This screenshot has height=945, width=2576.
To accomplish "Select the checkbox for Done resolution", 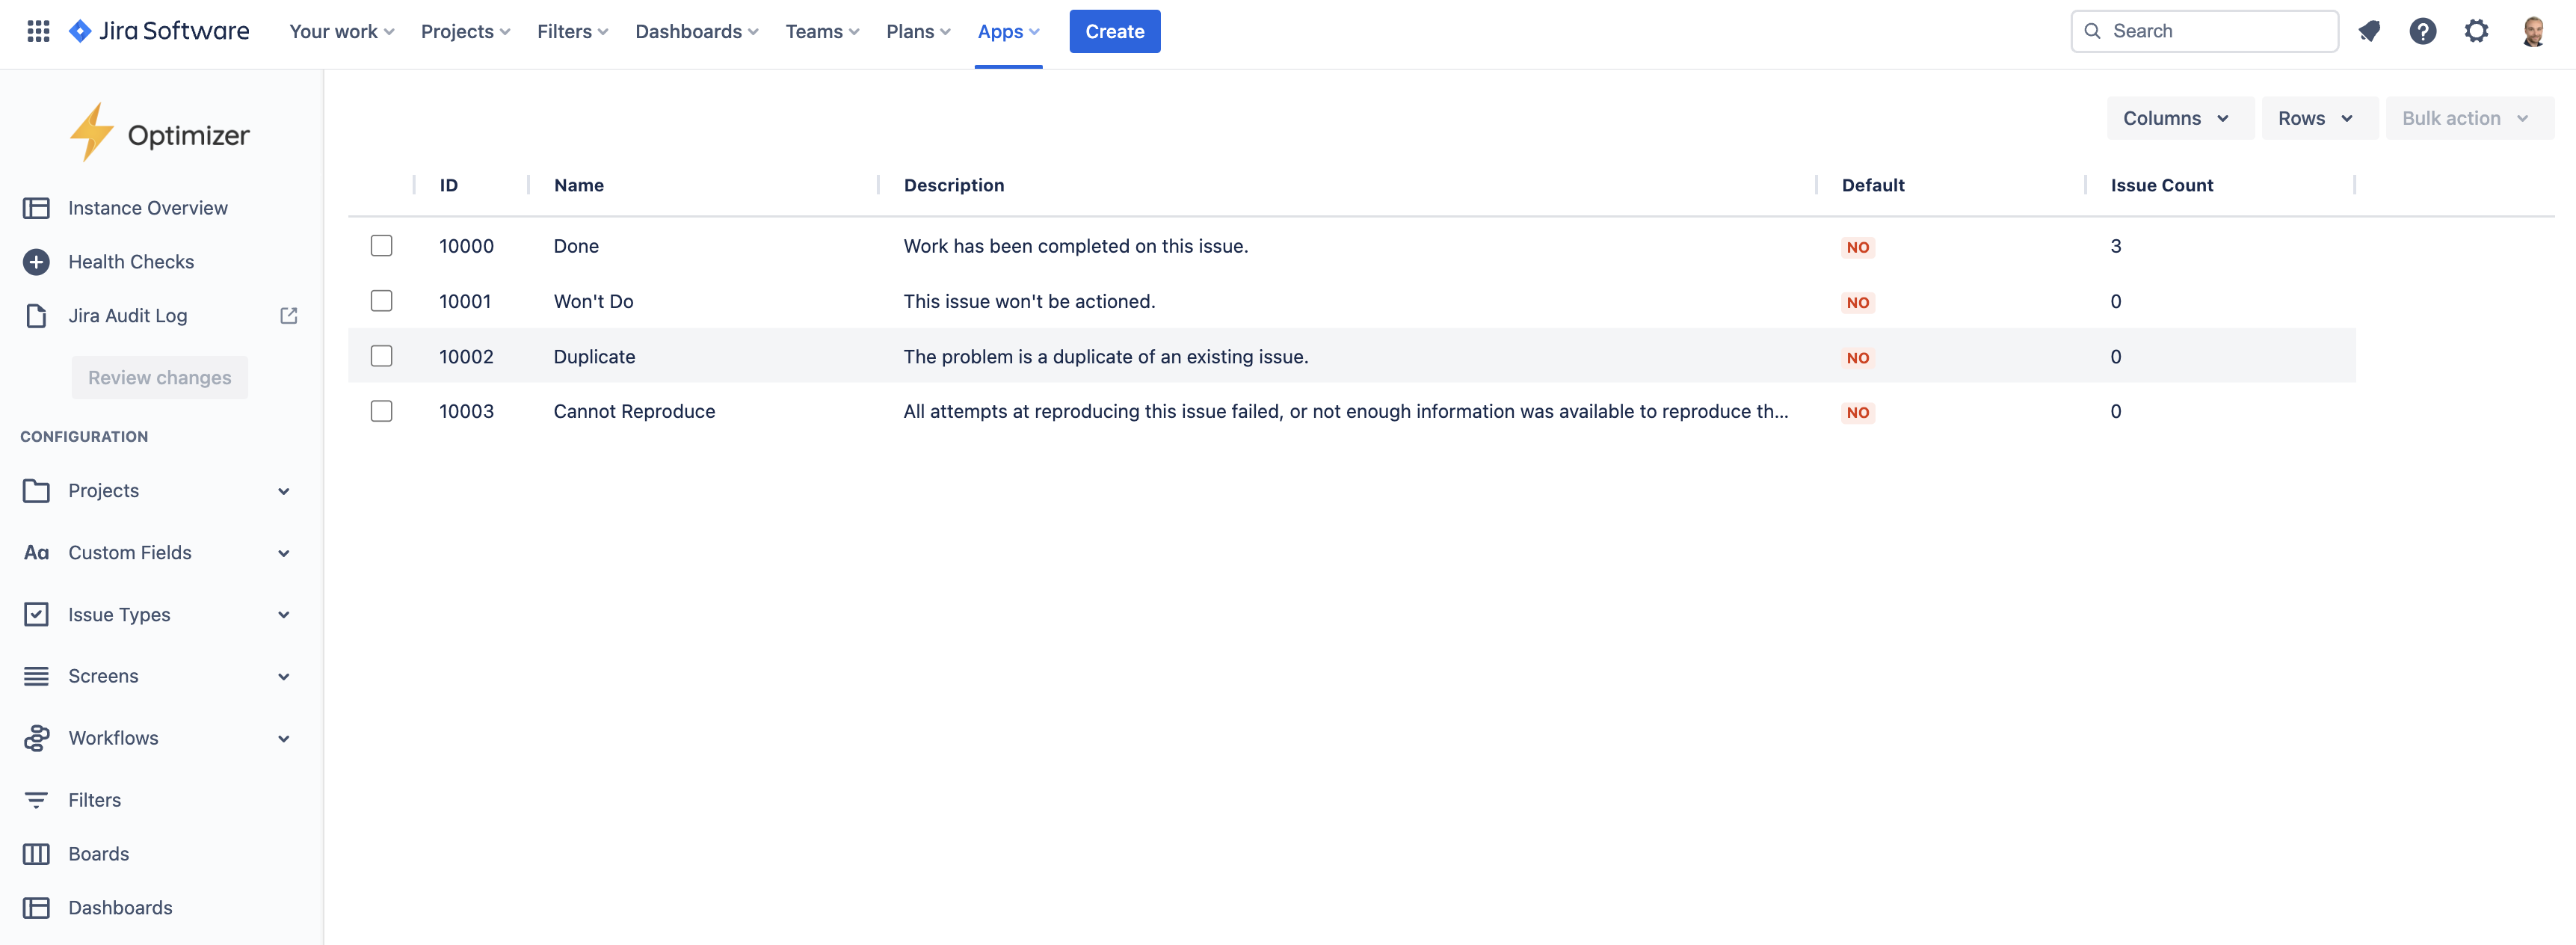I will pyautogui.click(x=381, y=246).
